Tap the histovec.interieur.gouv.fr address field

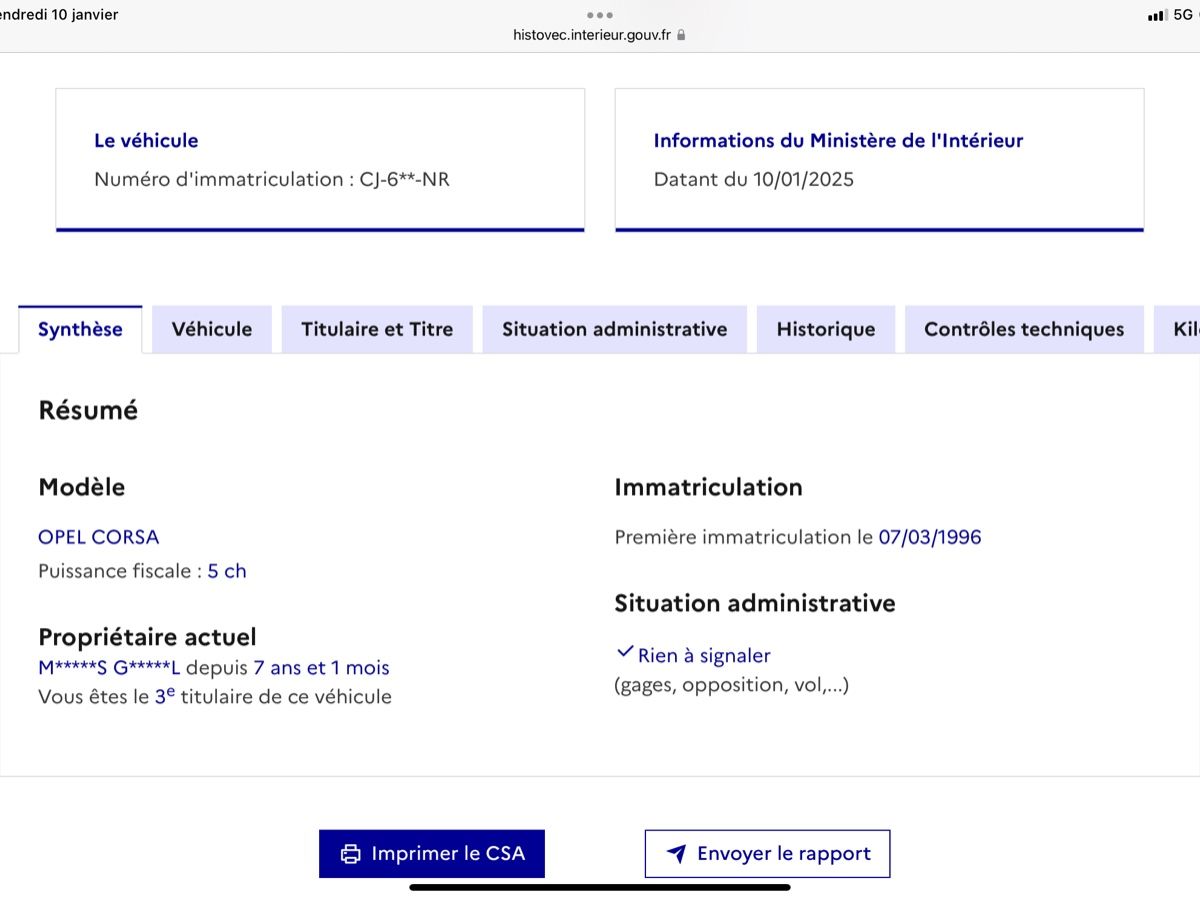pos(591,35)
